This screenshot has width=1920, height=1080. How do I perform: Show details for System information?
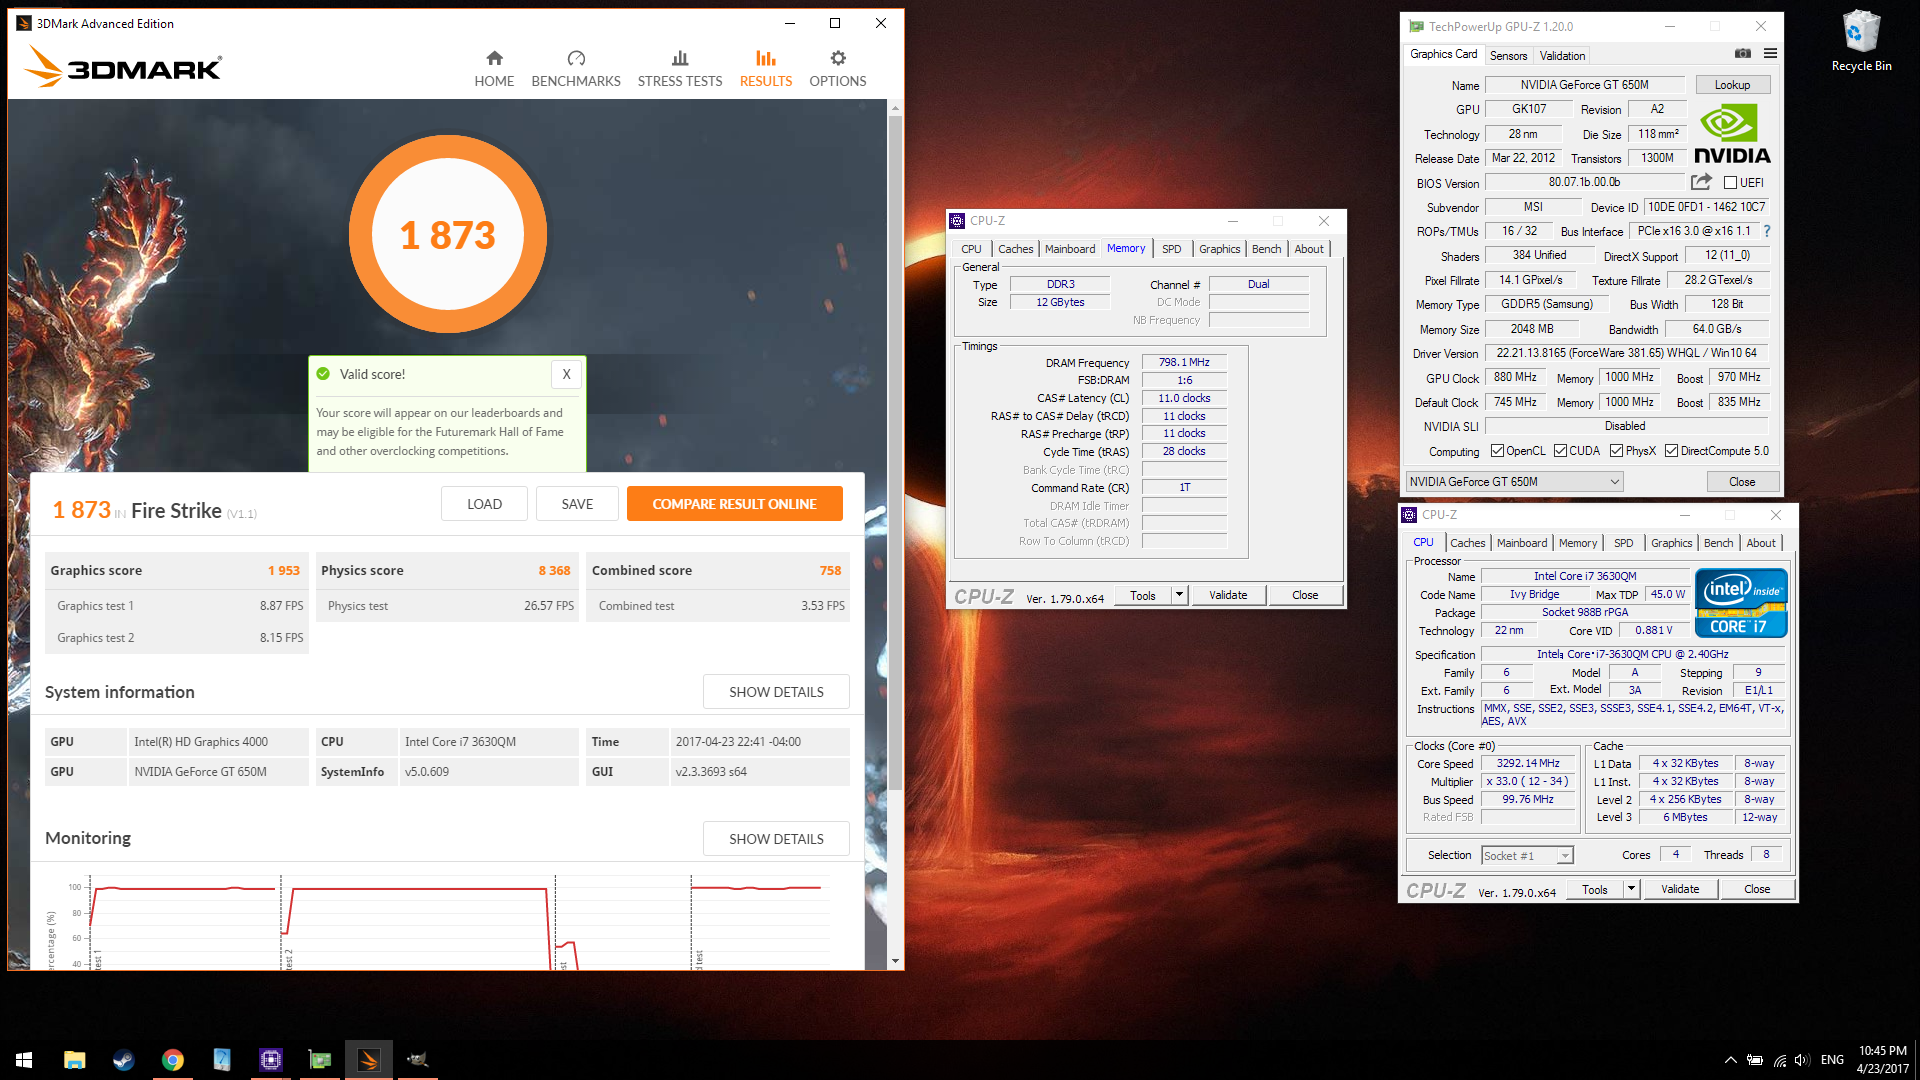776,692
